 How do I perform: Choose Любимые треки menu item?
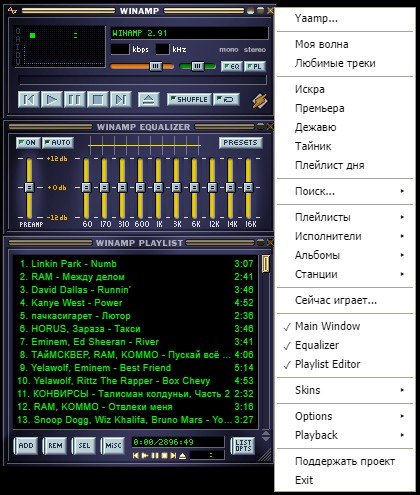(x=345, y=63)
